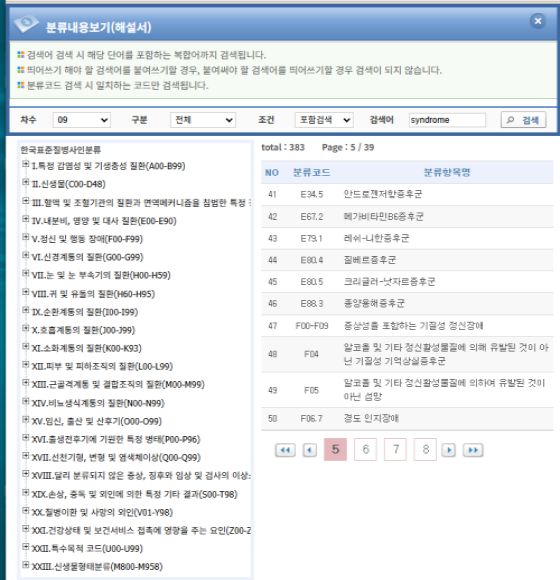Expand I.특정 감염성 및 기생충성 질환 node
Viewport: 560px width, 580px height.
[25, 164]
